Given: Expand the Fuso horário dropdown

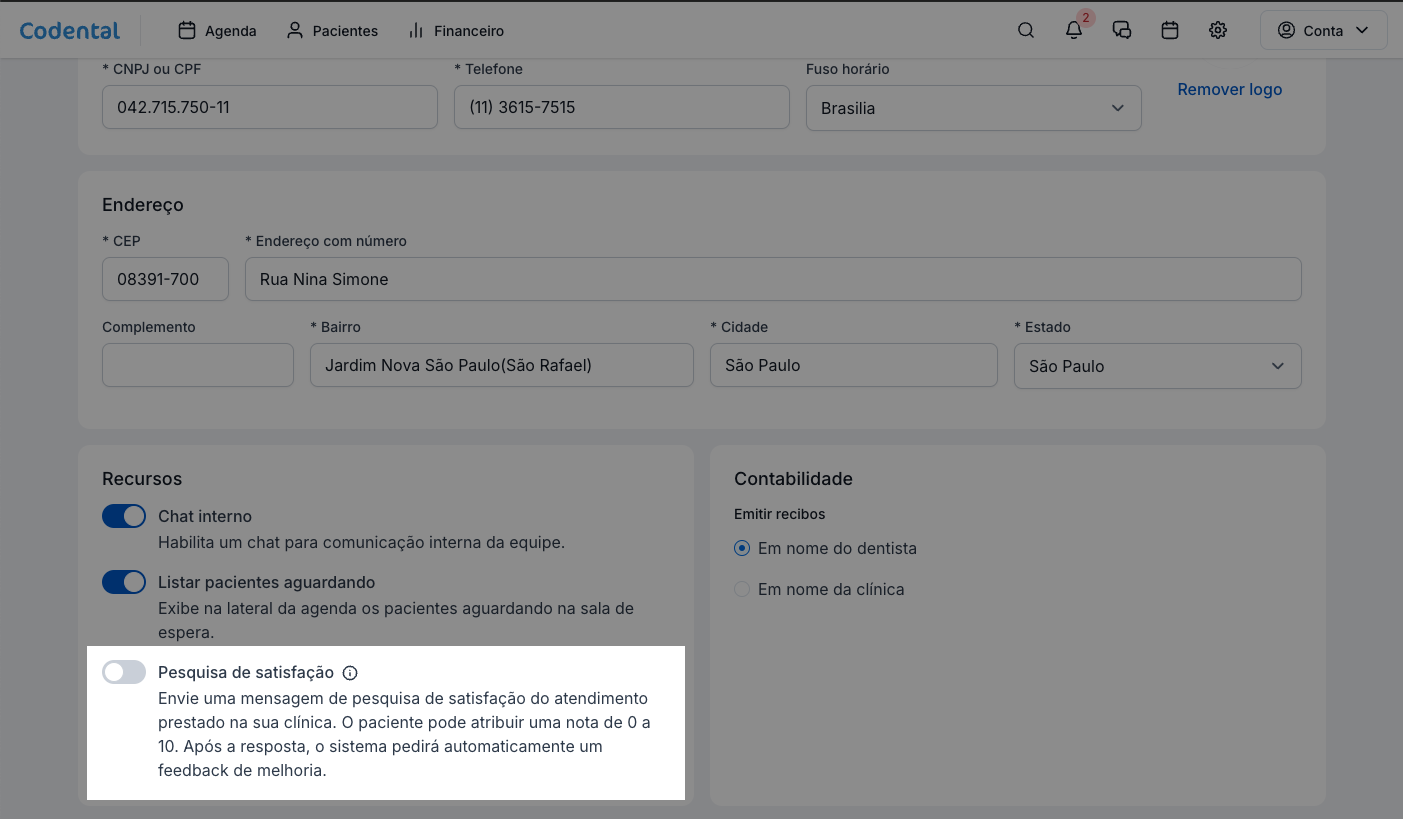Looking at the screenshot, I should [x=973, y=108].
